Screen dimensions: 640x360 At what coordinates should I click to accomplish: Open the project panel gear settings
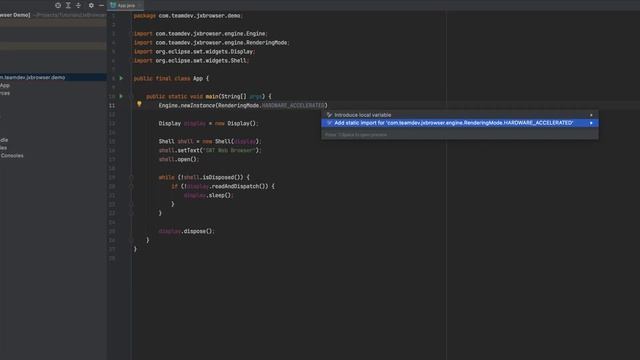click(91, 5)
